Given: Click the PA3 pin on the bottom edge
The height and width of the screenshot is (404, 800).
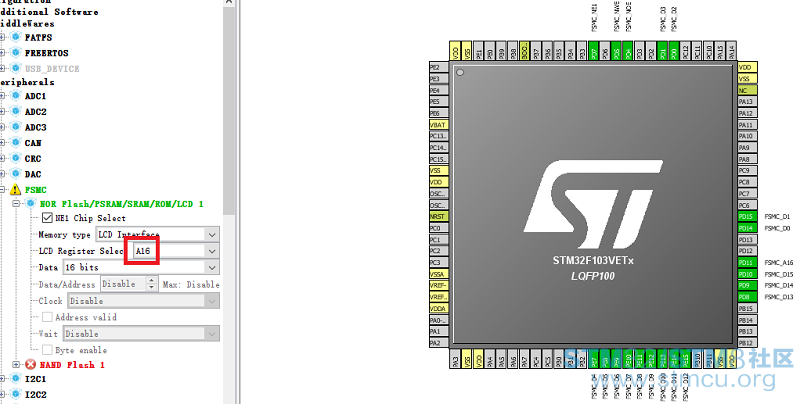Looking at the screenshot, I should (x=455, y=359).
